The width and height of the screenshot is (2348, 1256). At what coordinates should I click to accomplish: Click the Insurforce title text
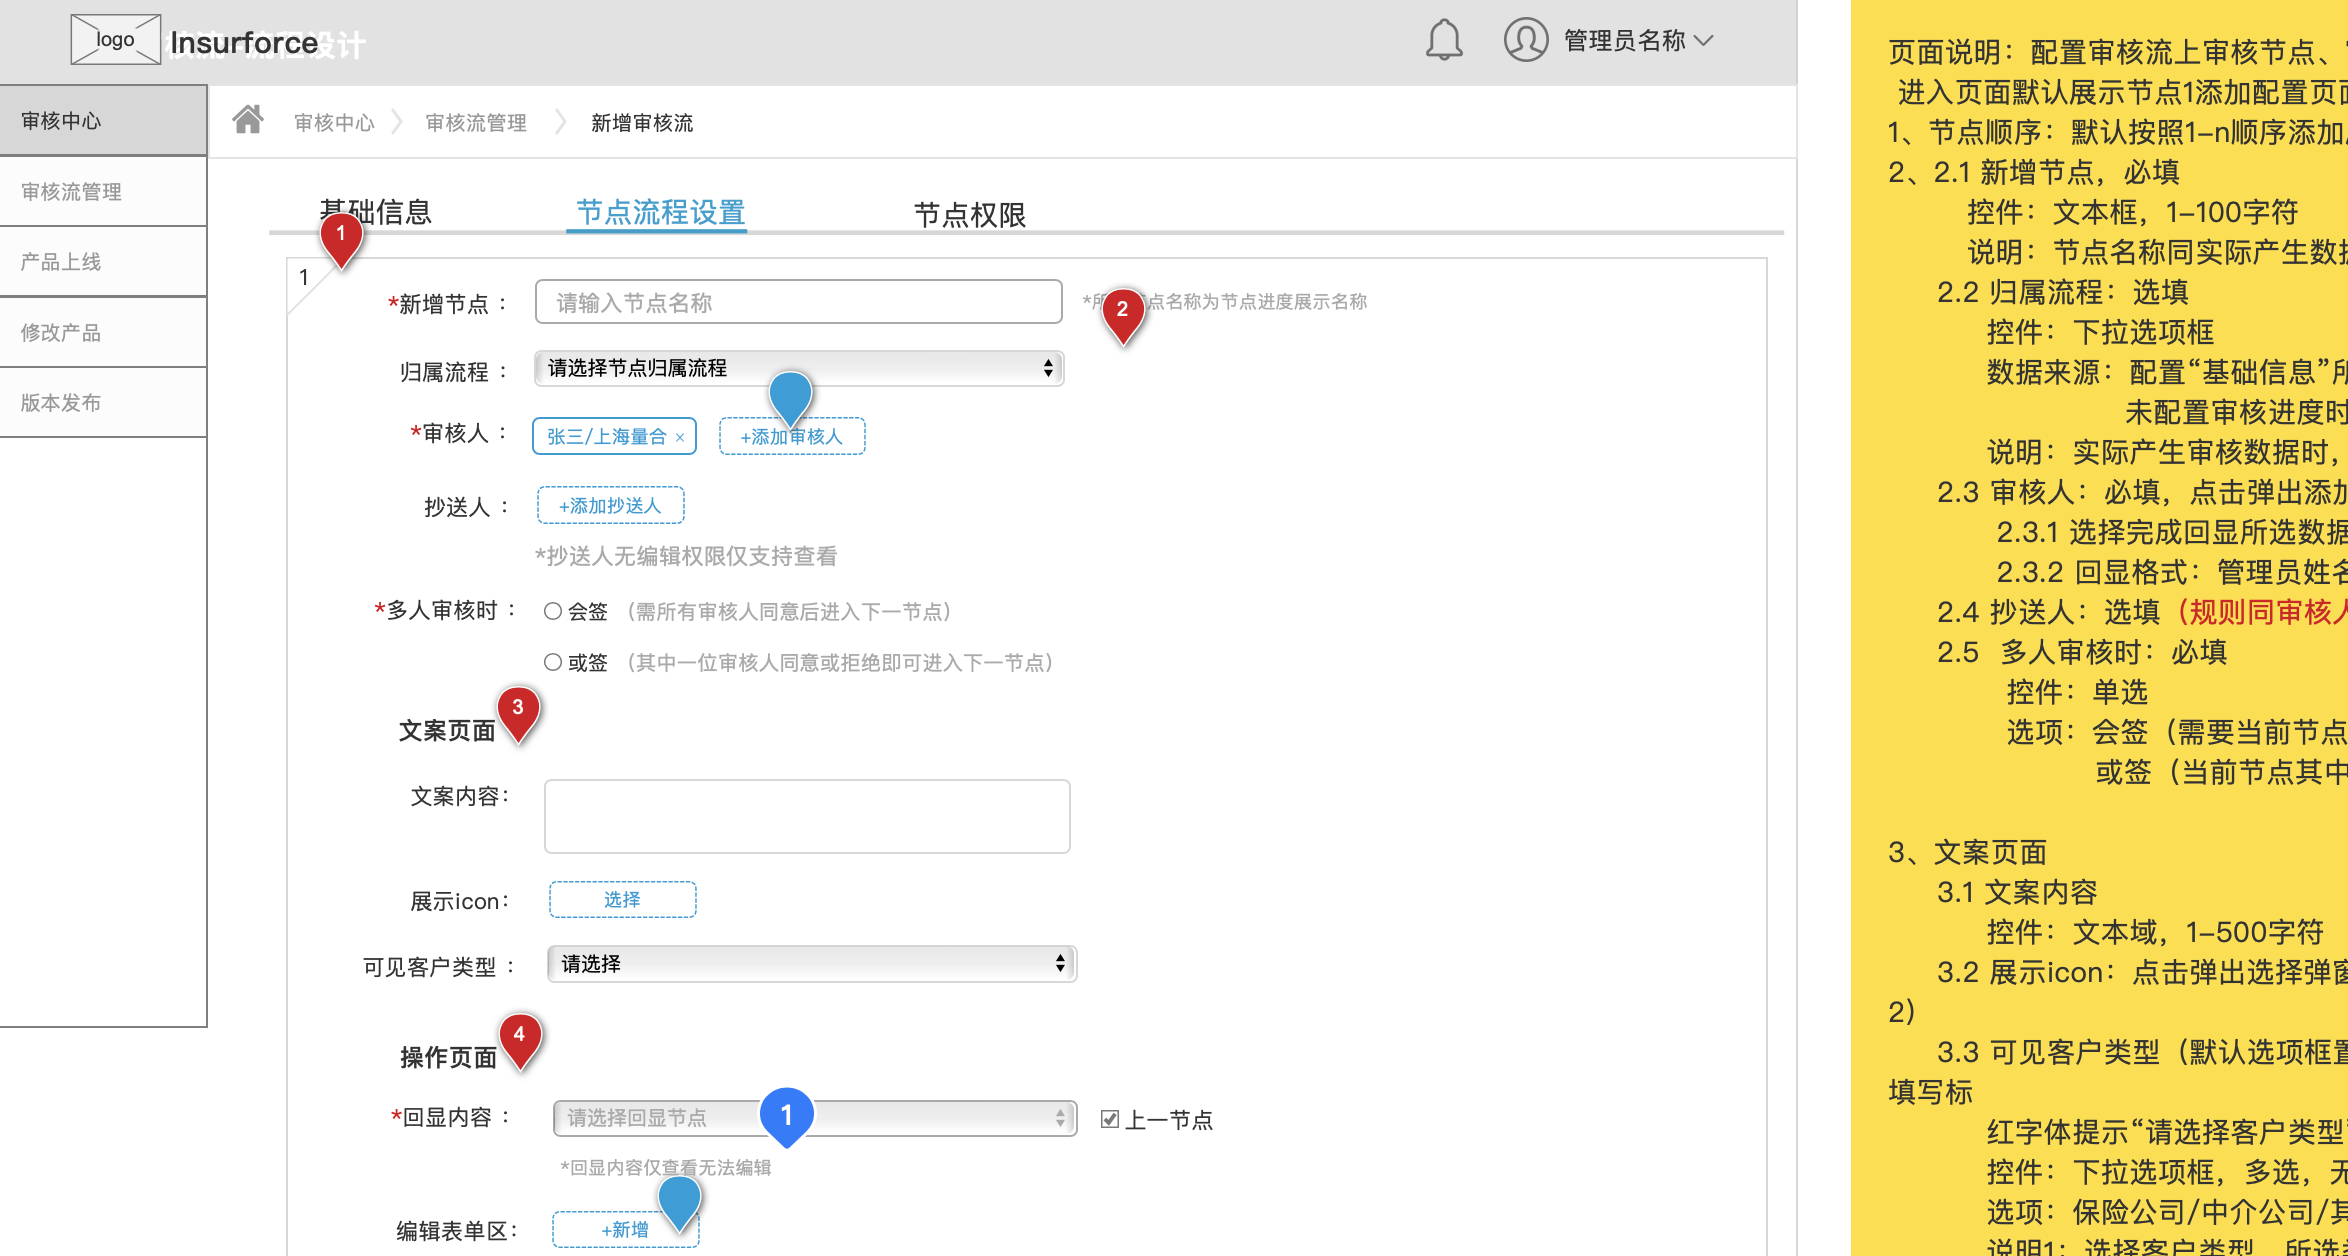(x=244, y=43)
